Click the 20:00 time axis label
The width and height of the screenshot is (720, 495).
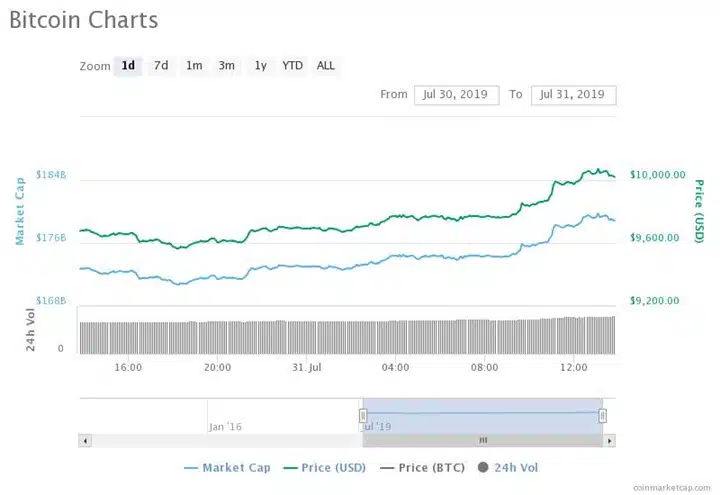(218, 368)
